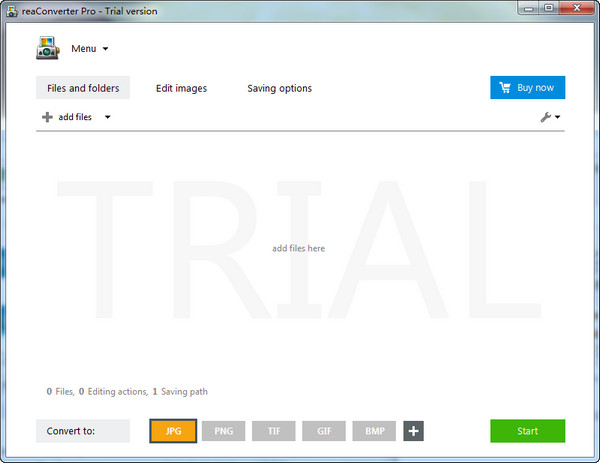Click the green Start button
This screenshot has width=600, height=463.
point(528,431)
